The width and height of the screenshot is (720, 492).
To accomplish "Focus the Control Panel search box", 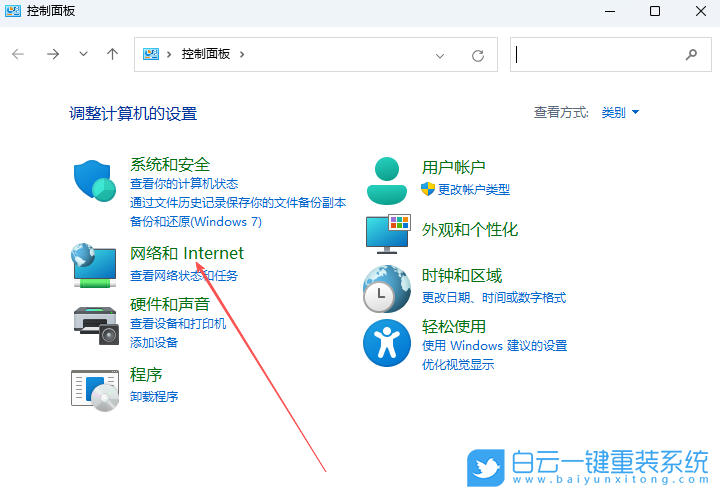I will [611, 55].
